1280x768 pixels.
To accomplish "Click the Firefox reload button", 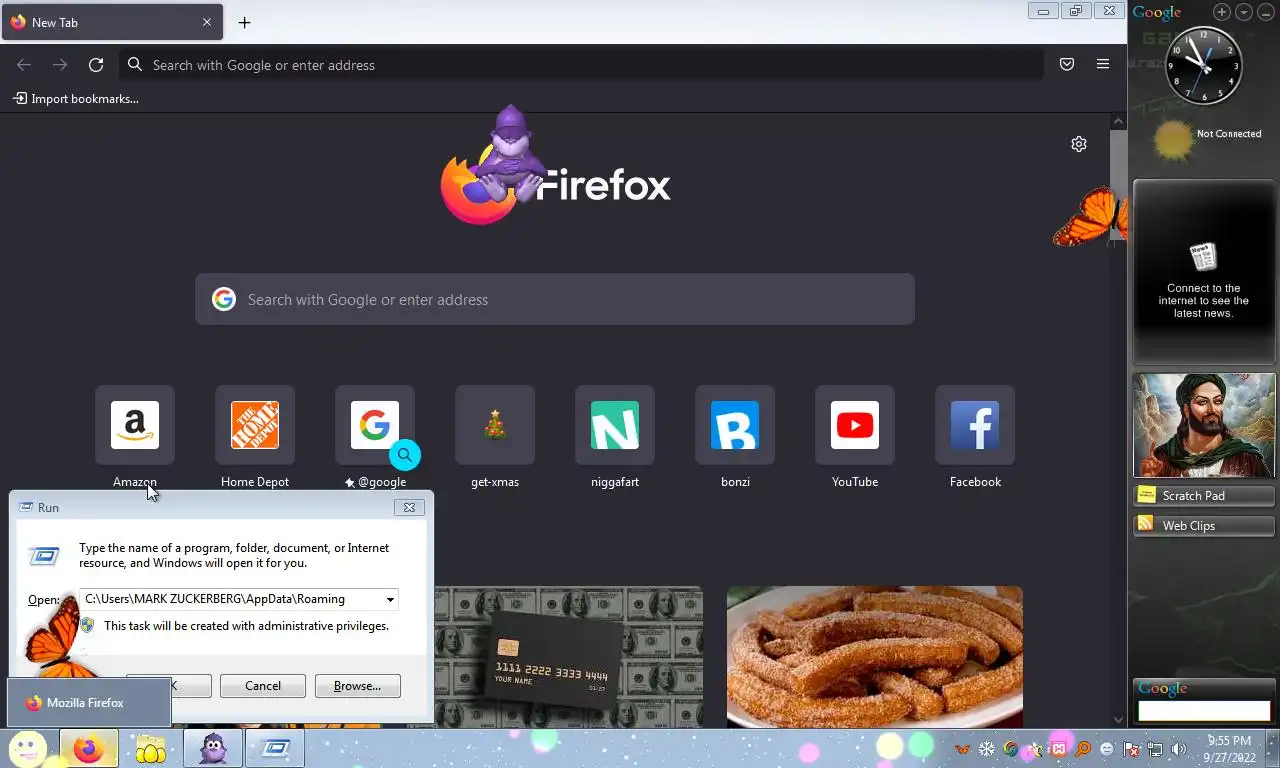I will (96, 65).
